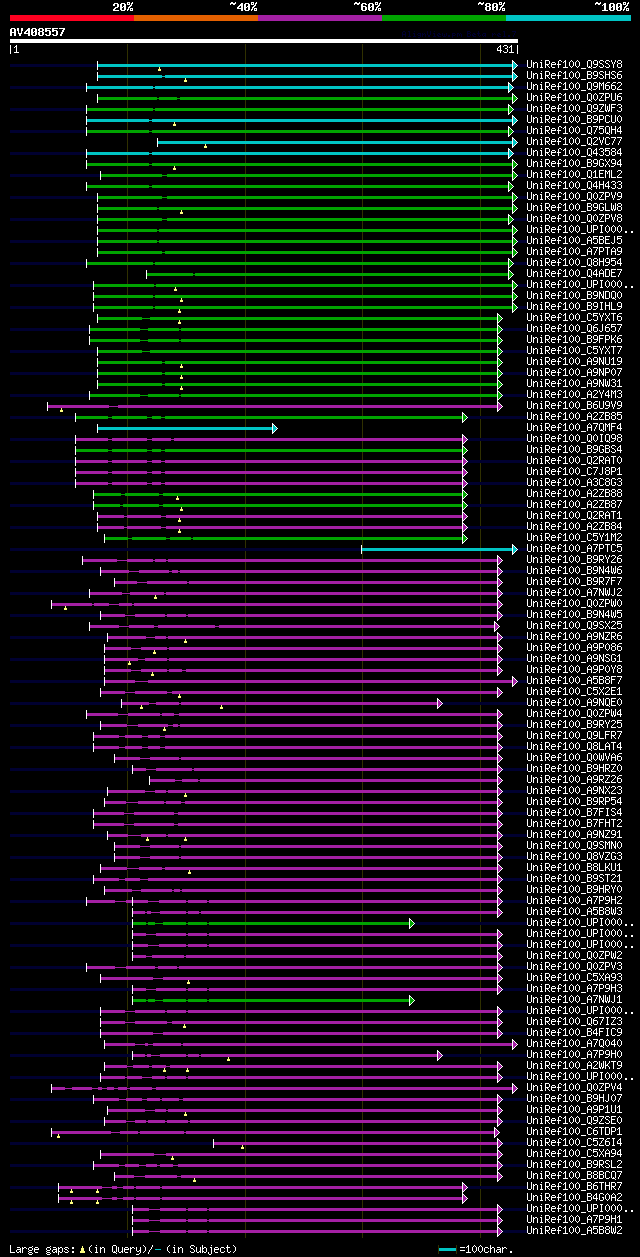Click the UniRef100_Q67IZ3 label

click(574, 1021)
